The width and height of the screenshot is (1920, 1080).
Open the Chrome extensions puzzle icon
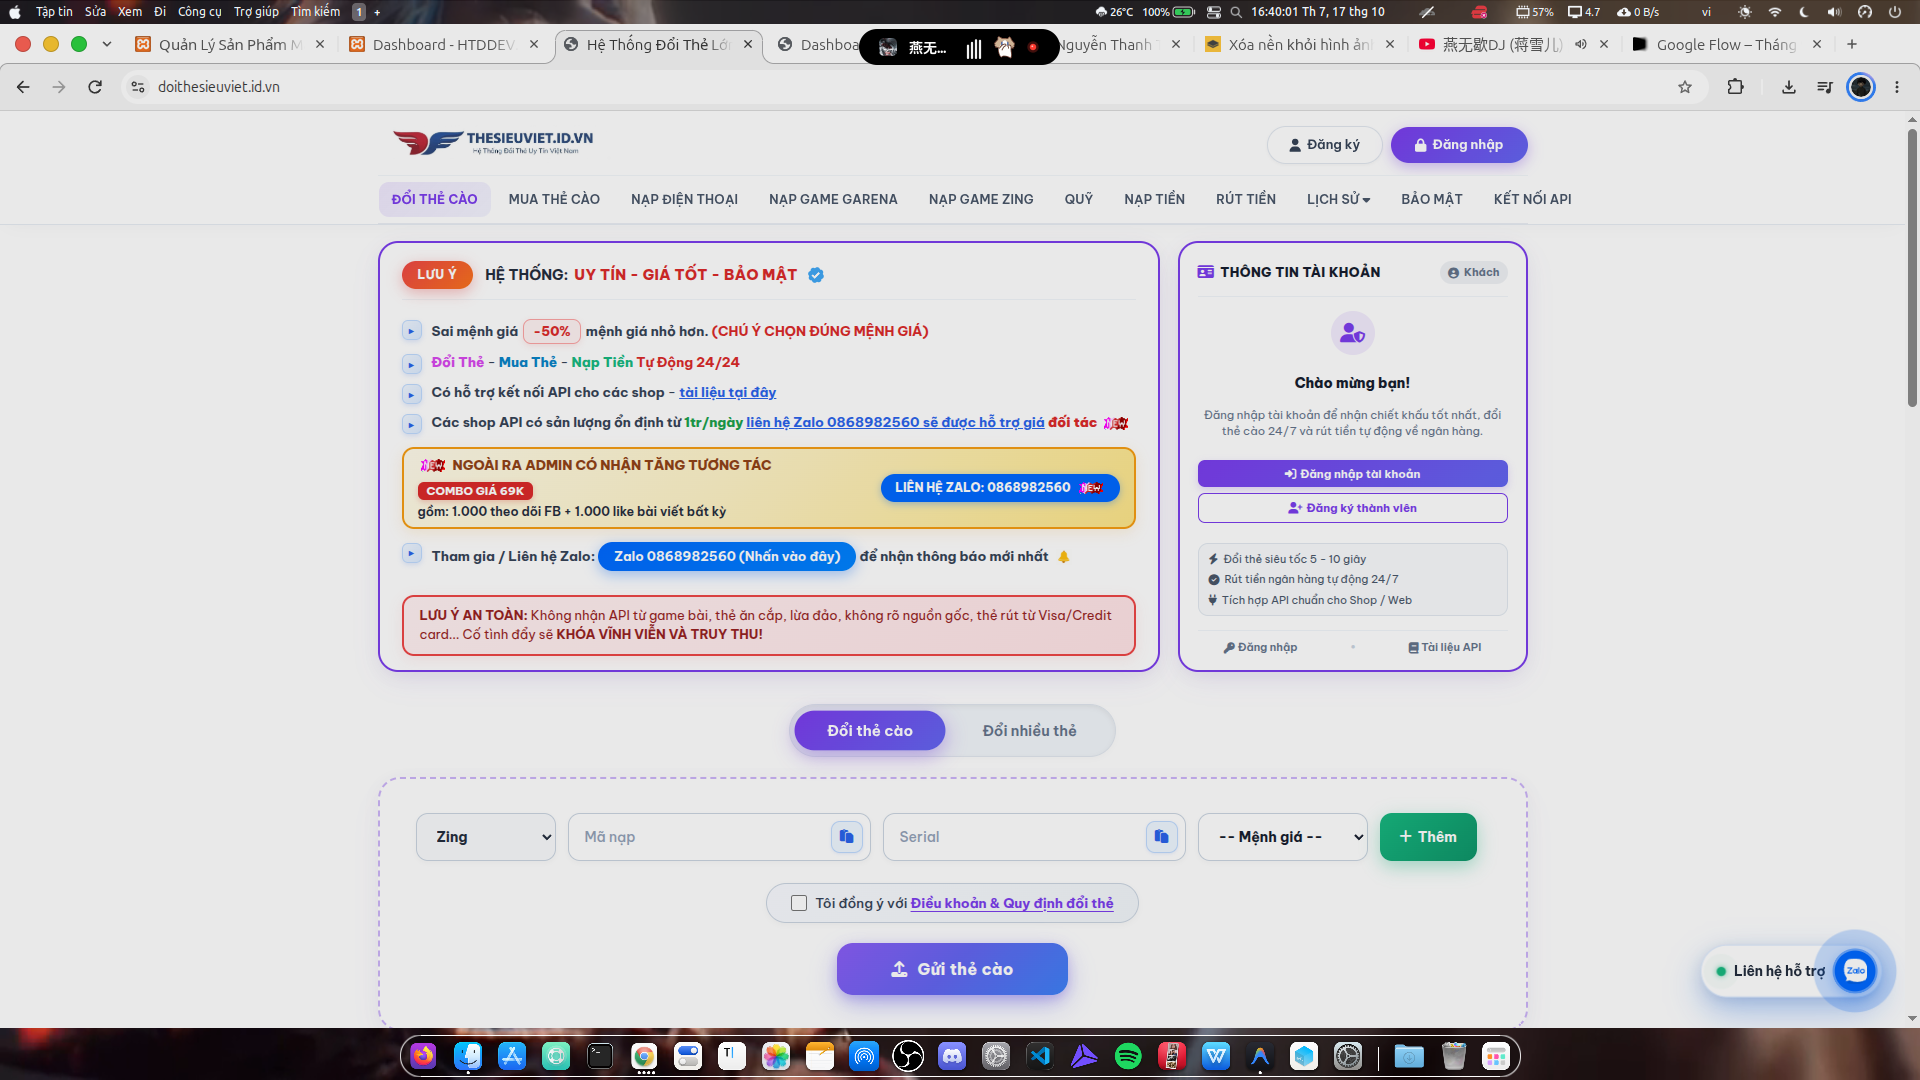1736,87
